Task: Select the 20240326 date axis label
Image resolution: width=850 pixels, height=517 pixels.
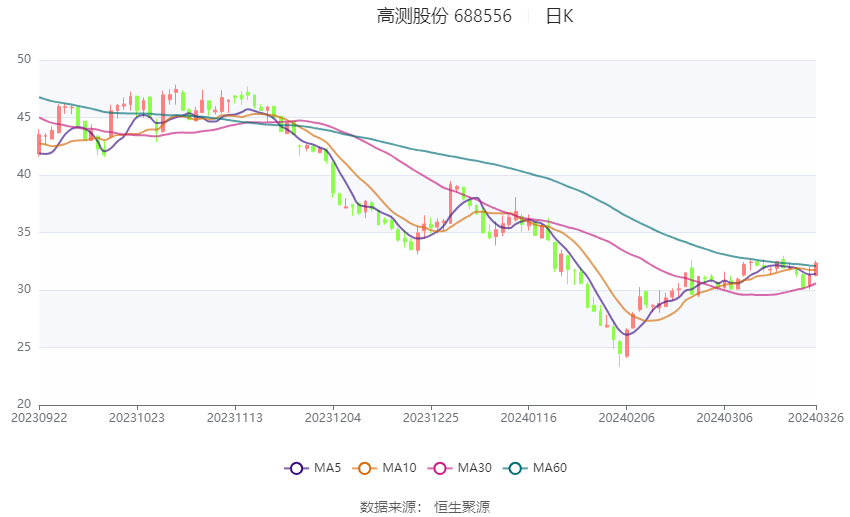Action: (x=816, y=418)
